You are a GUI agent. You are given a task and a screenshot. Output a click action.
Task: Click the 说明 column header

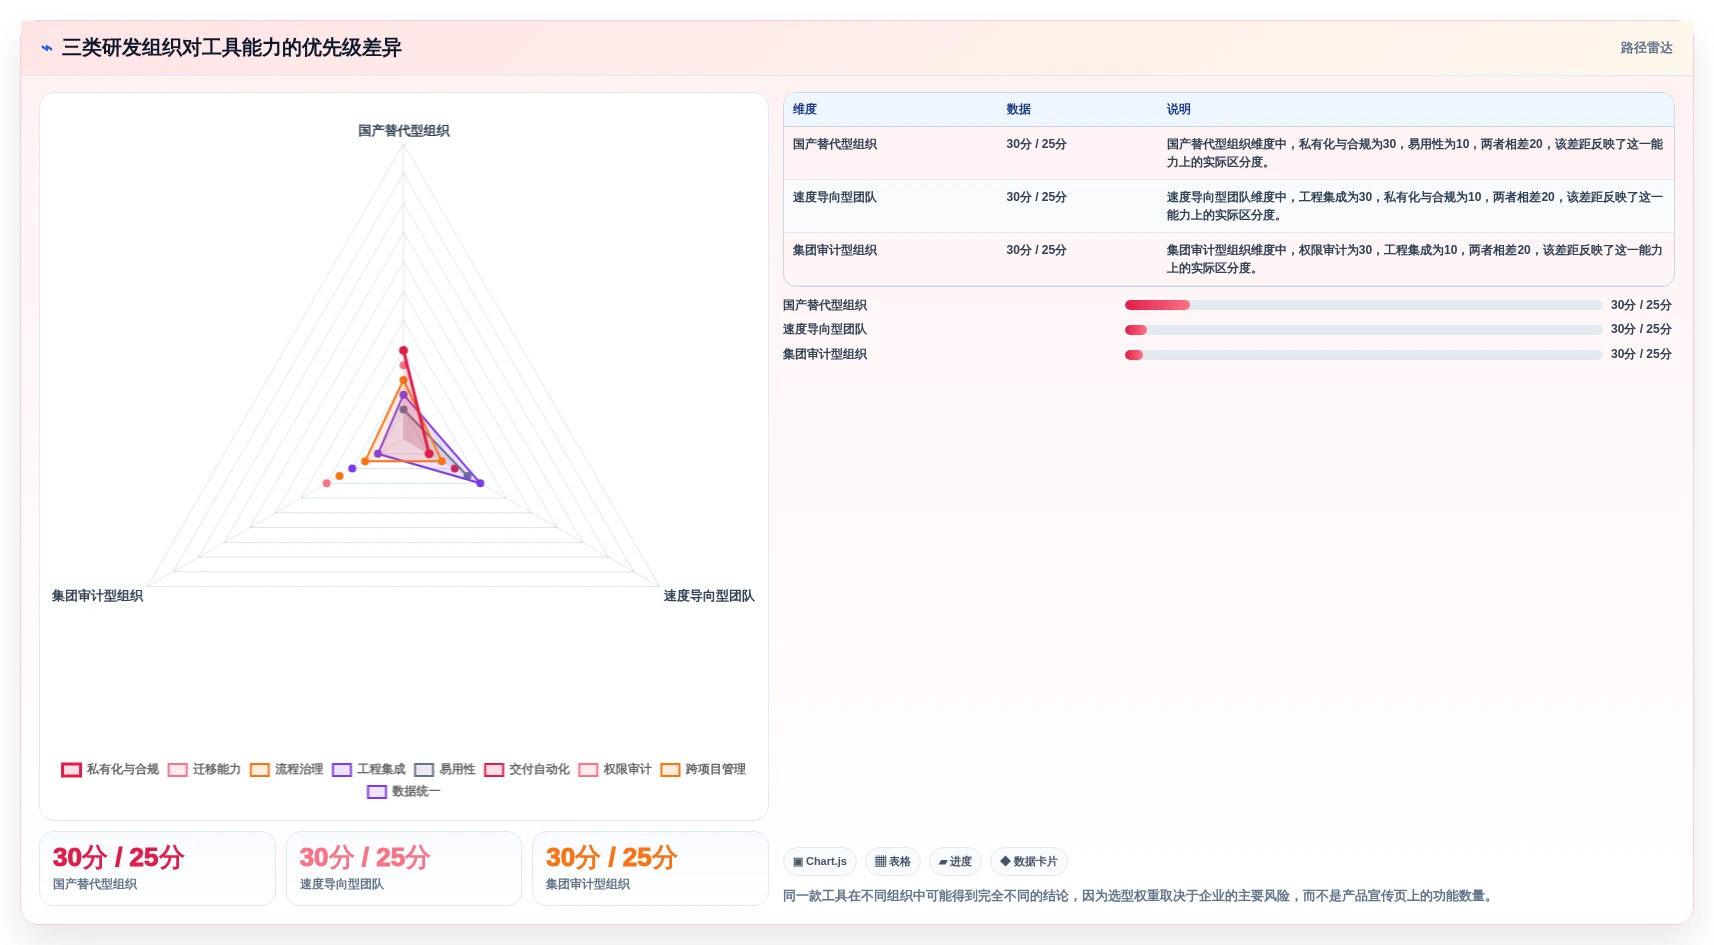pyautogui.click(x=1178, y=109)
